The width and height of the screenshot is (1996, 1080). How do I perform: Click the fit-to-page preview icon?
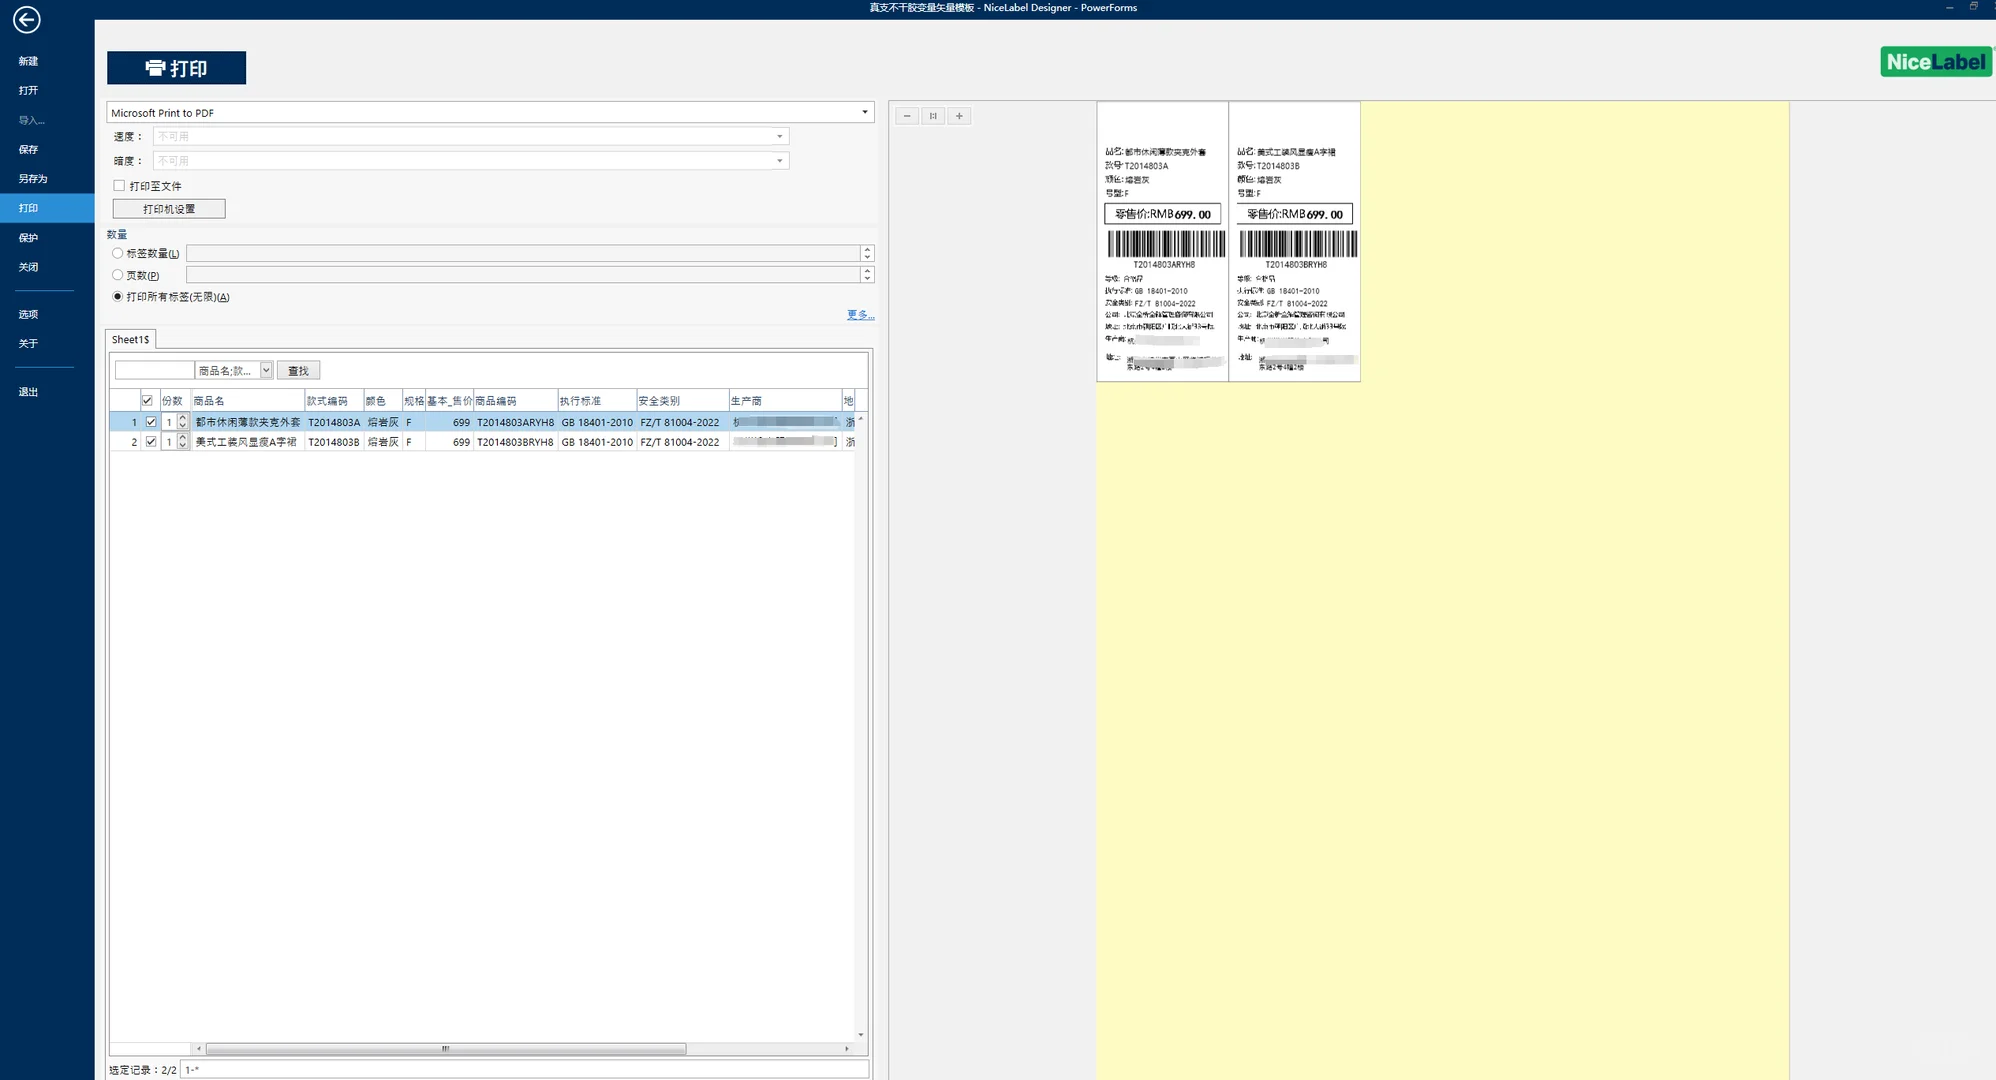pos(933,116)
